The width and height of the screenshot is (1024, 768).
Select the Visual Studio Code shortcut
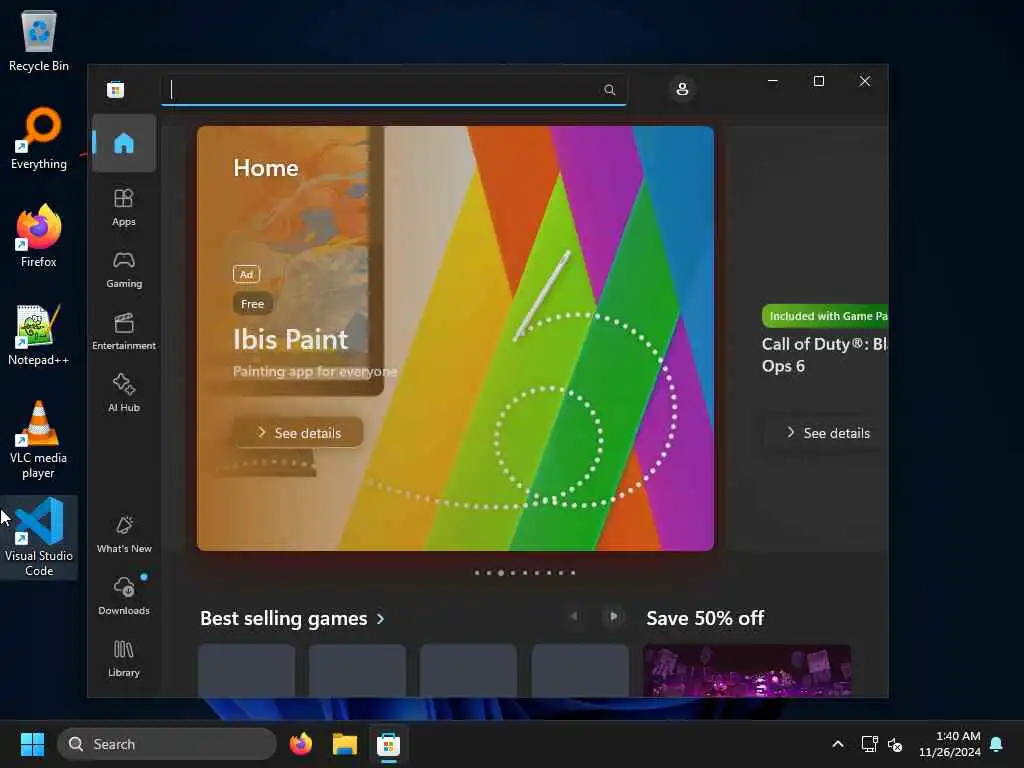(x=39, y=537)
